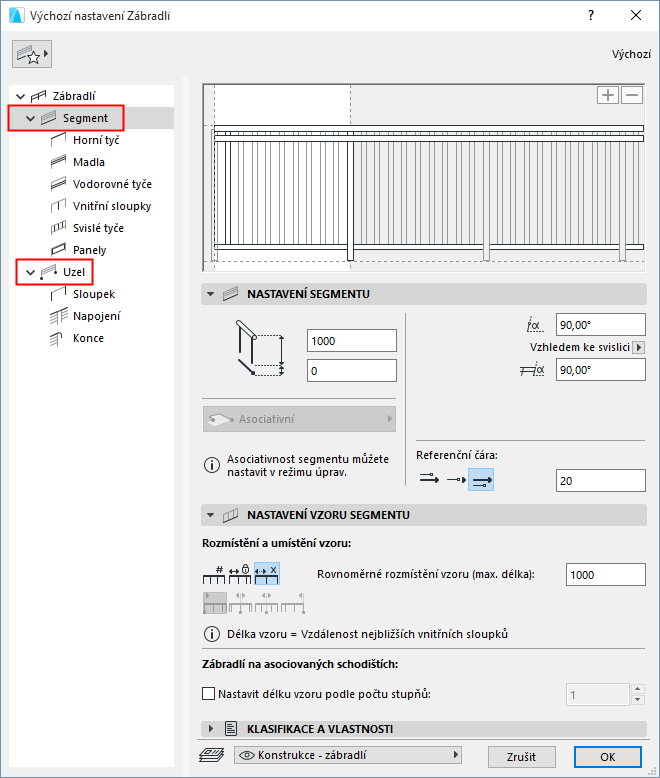
Task: Click the layer icon beside Konstrukce - zábradlí
Action: [212, 755]
